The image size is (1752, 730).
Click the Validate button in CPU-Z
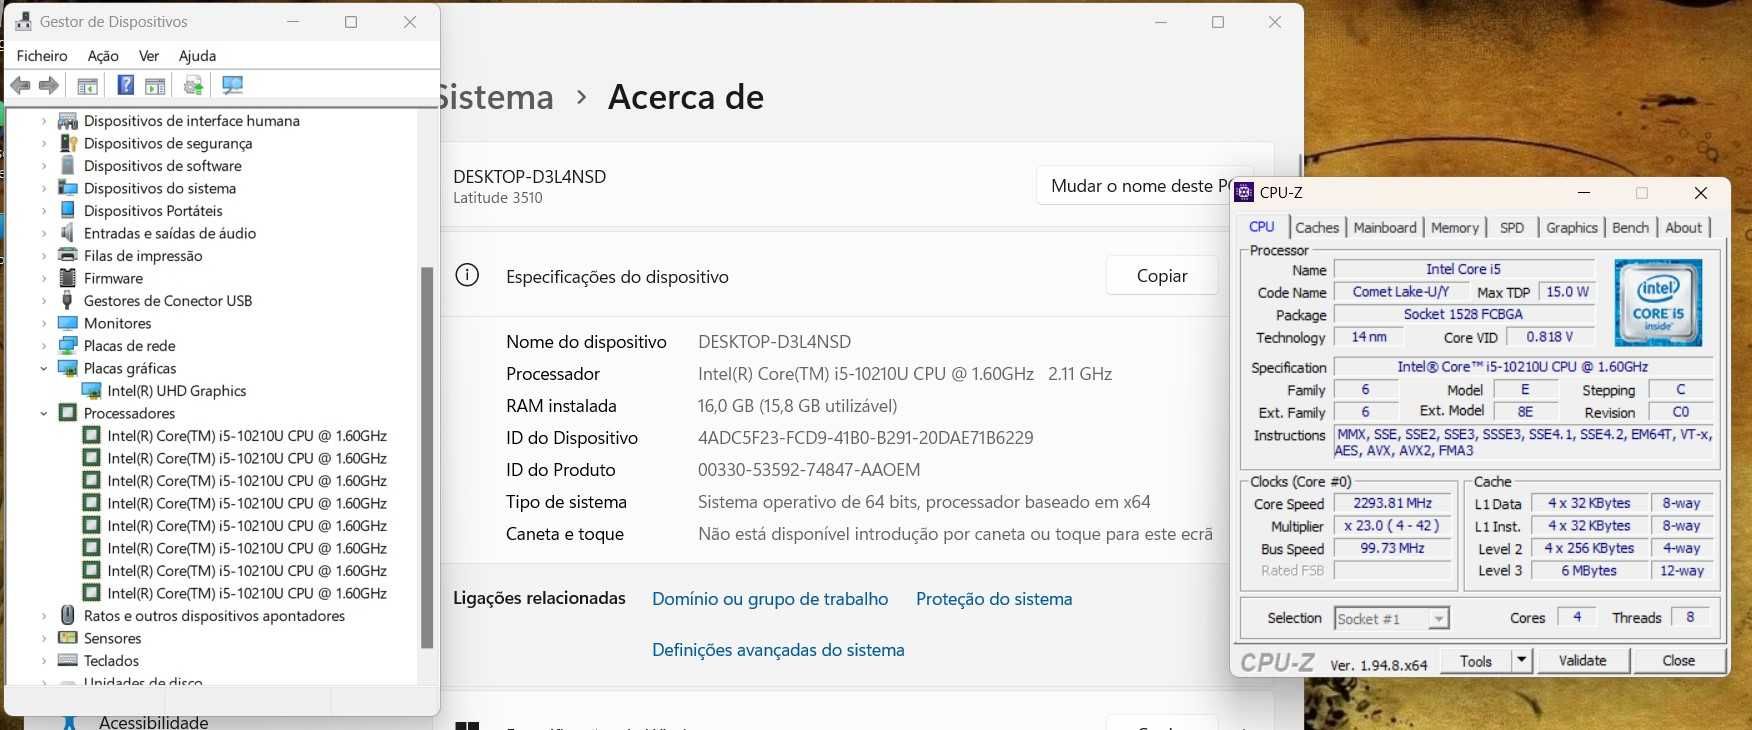[1582, 660]
